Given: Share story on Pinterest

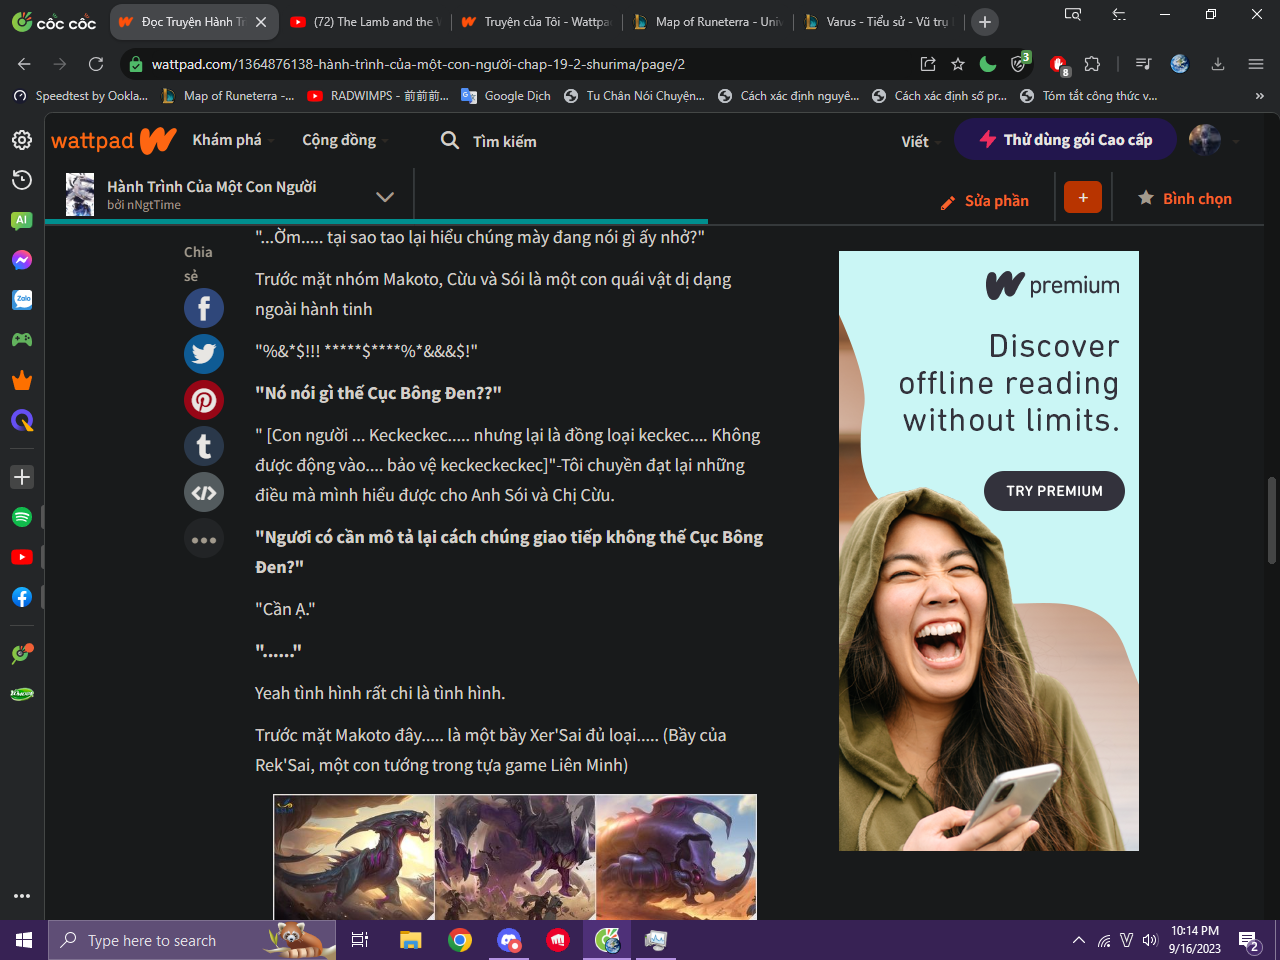Looking at the screenshot, I should [204, 400].
